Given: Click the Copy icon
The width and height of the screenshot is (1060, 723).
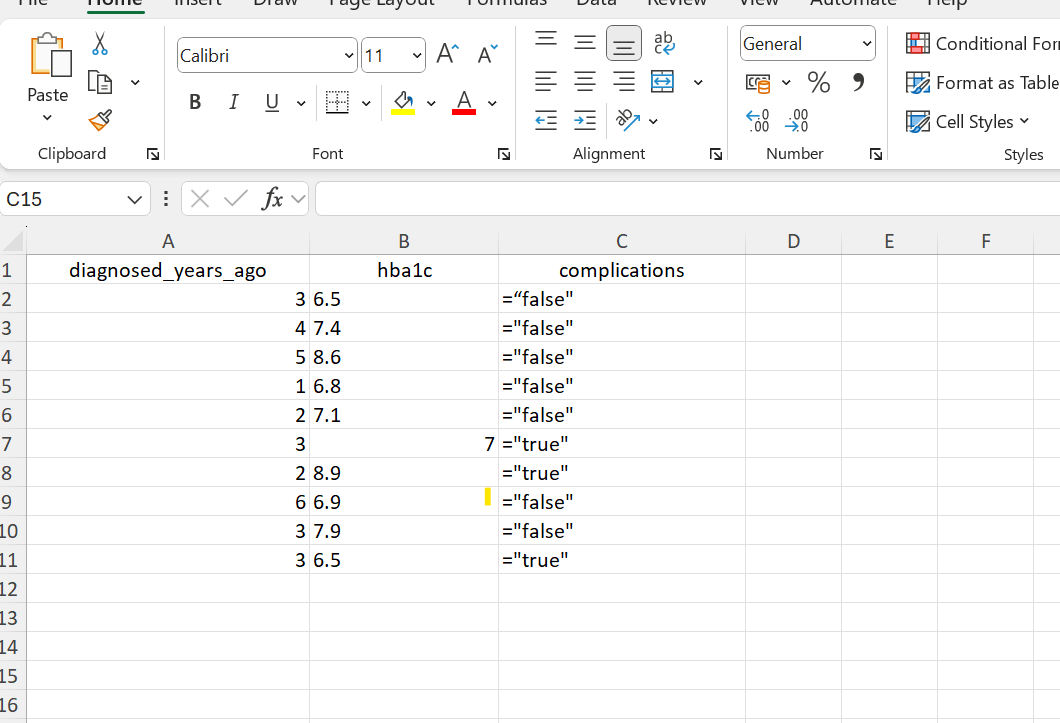Looking at the screenshot, I should pyautogui.click(x=99, y=83).
